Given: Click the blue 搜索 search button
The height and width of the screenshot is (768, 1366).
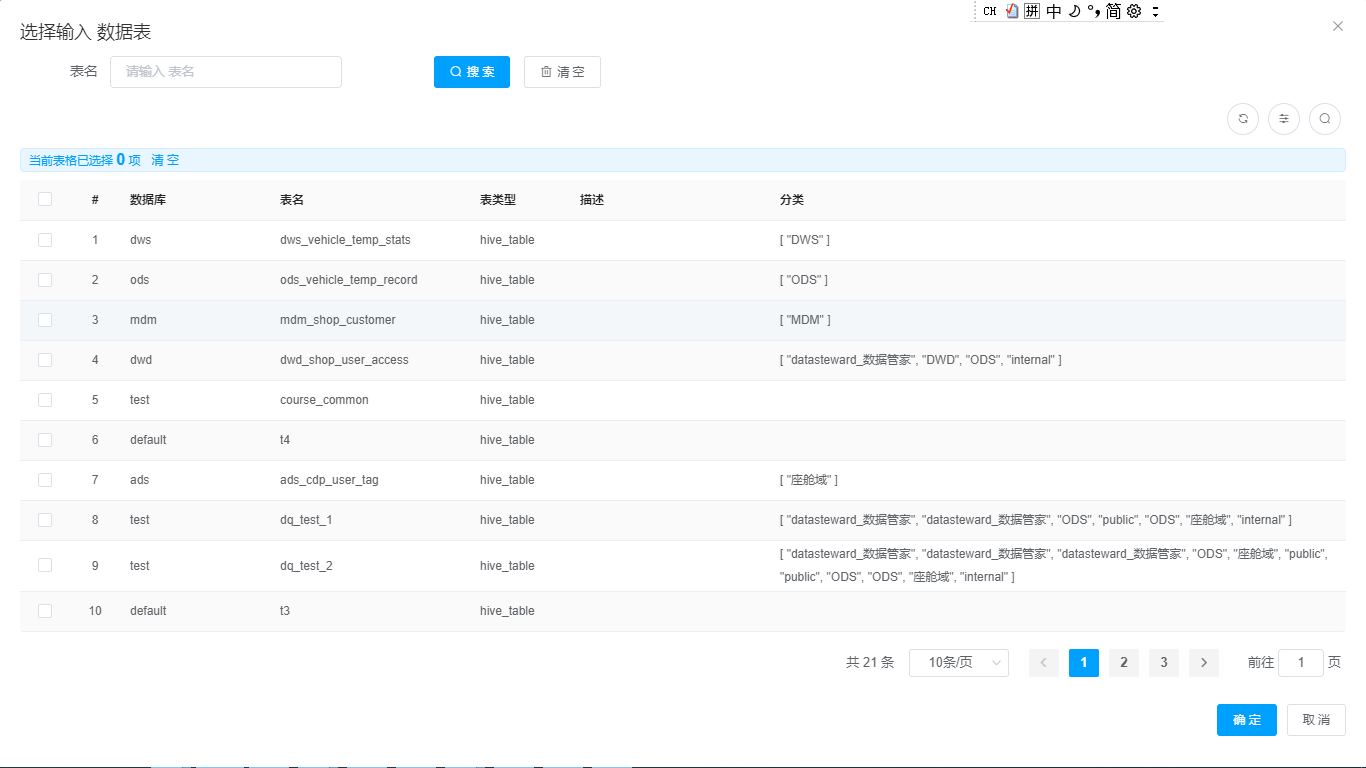Looking at the screenshot, I should pos(472,72).
